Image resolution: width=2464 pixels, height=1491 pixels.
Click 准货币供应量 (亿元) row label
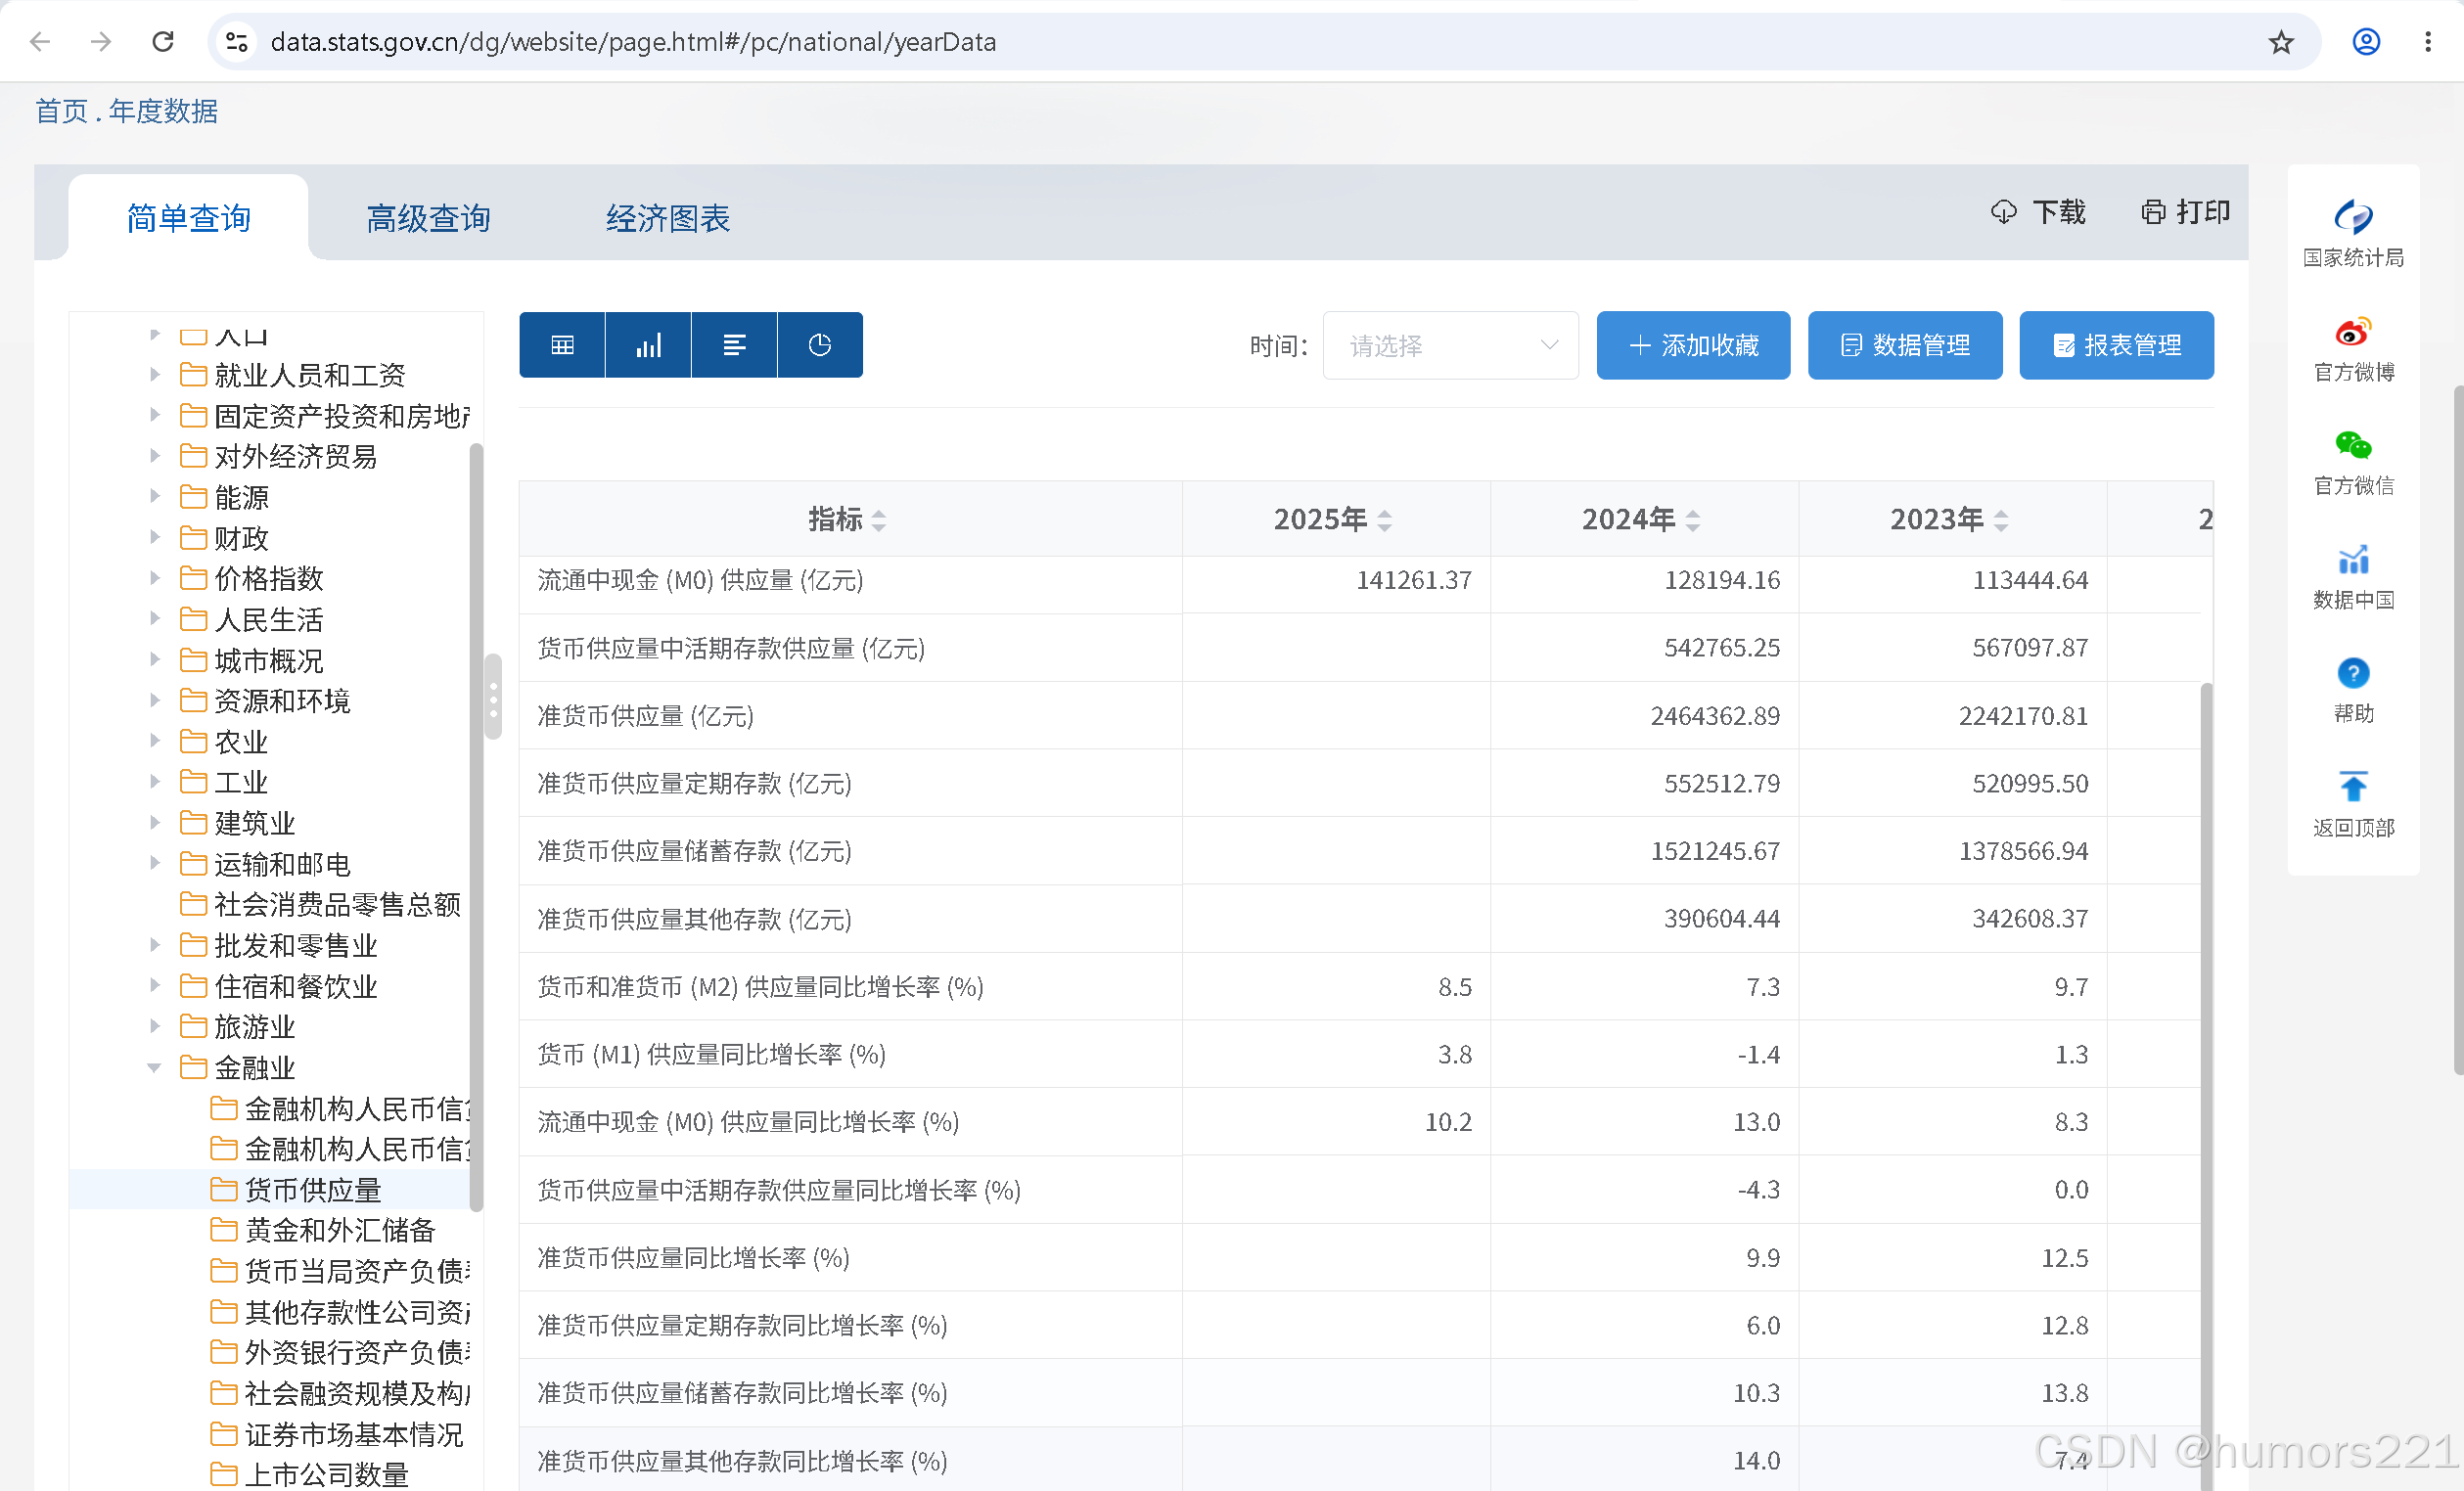pos(646,715)
